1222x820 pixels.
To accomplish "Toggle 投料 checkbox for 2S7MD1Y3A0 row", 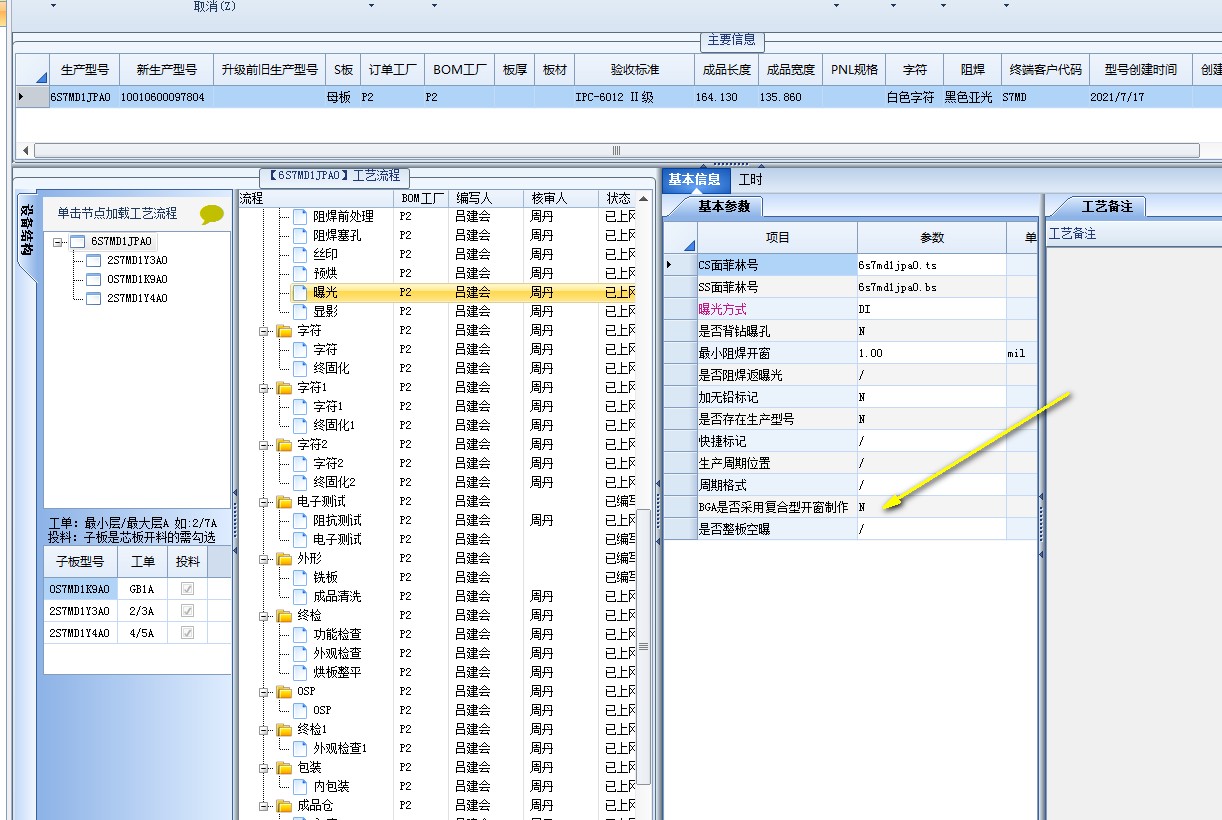I will point(187,611).
